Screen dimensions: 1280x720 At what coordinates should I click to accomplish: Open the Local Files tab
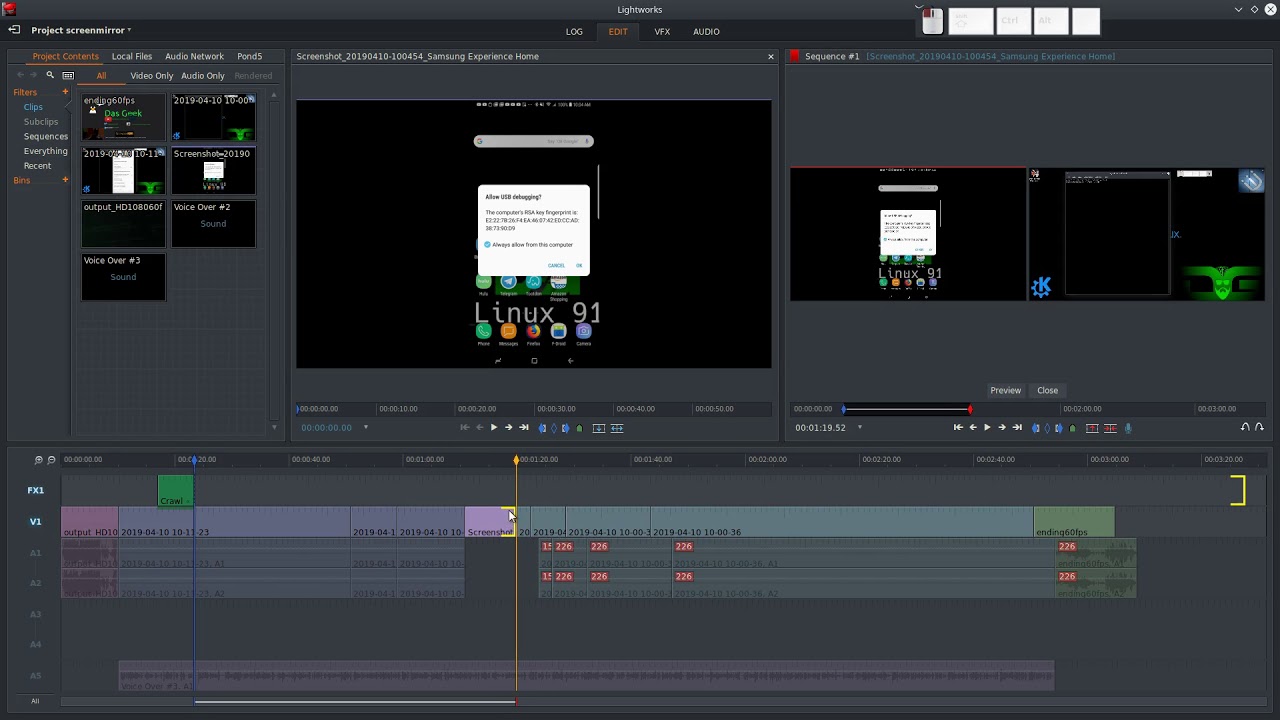(x=132, y=57)
